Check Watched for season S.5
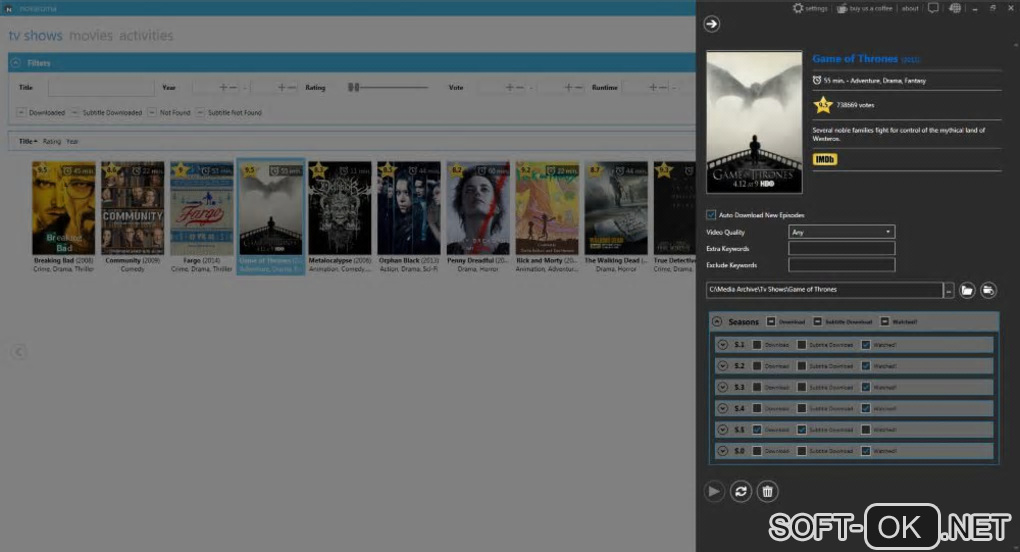 [866, 429]
